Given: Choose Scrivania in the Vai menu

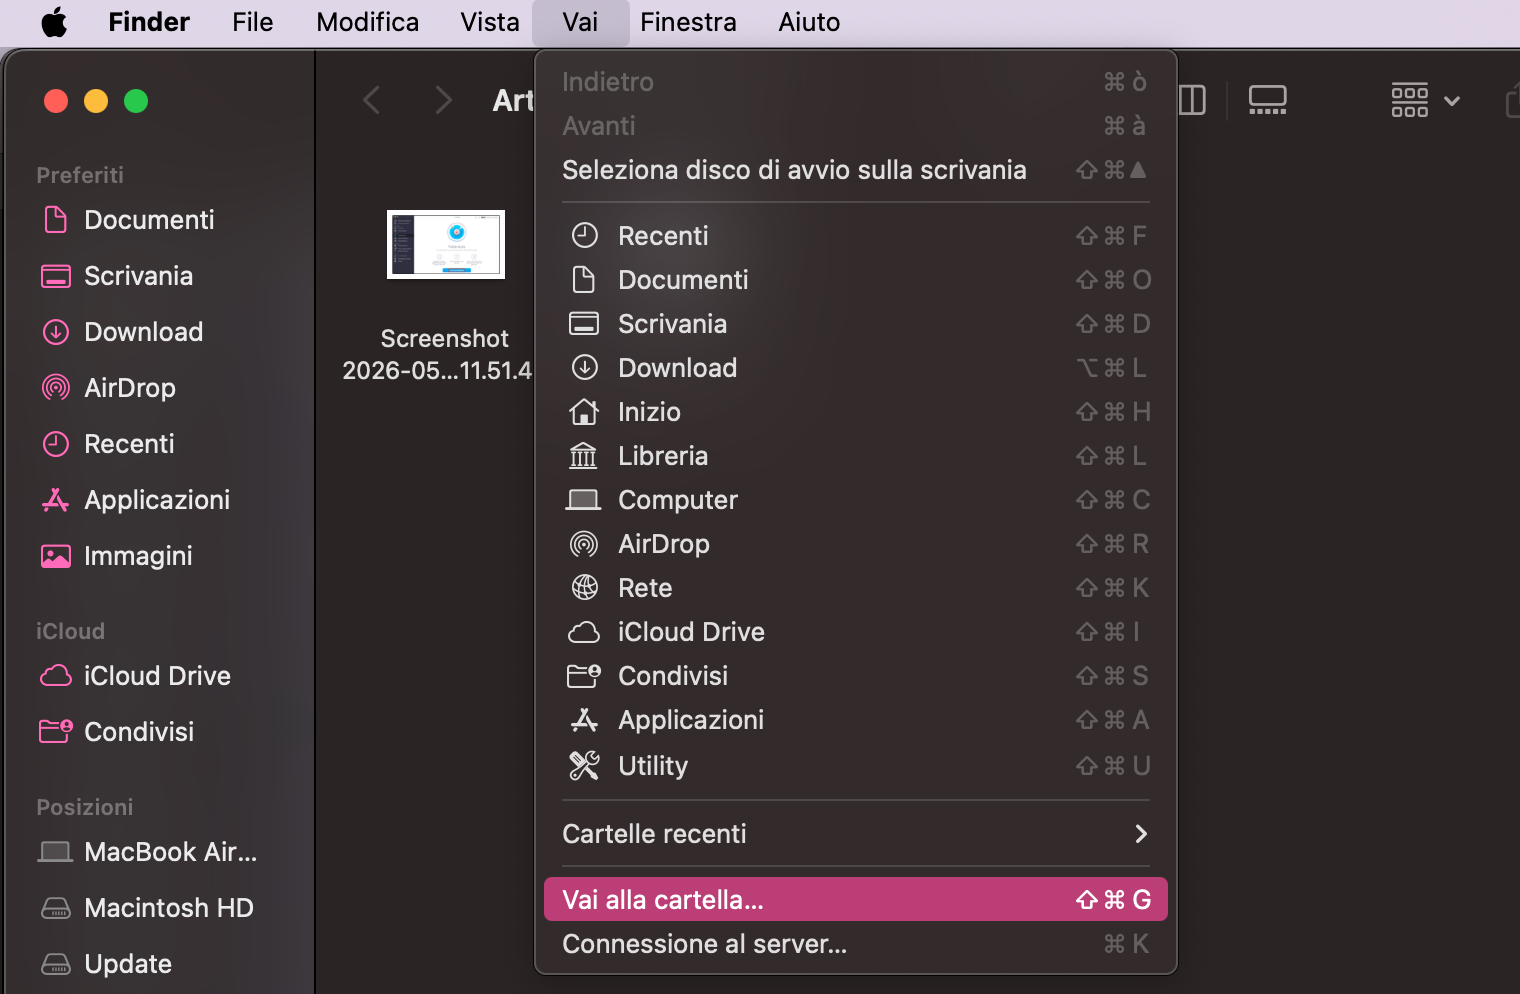Looking at the screenshot, I should [x=856, y=324].
